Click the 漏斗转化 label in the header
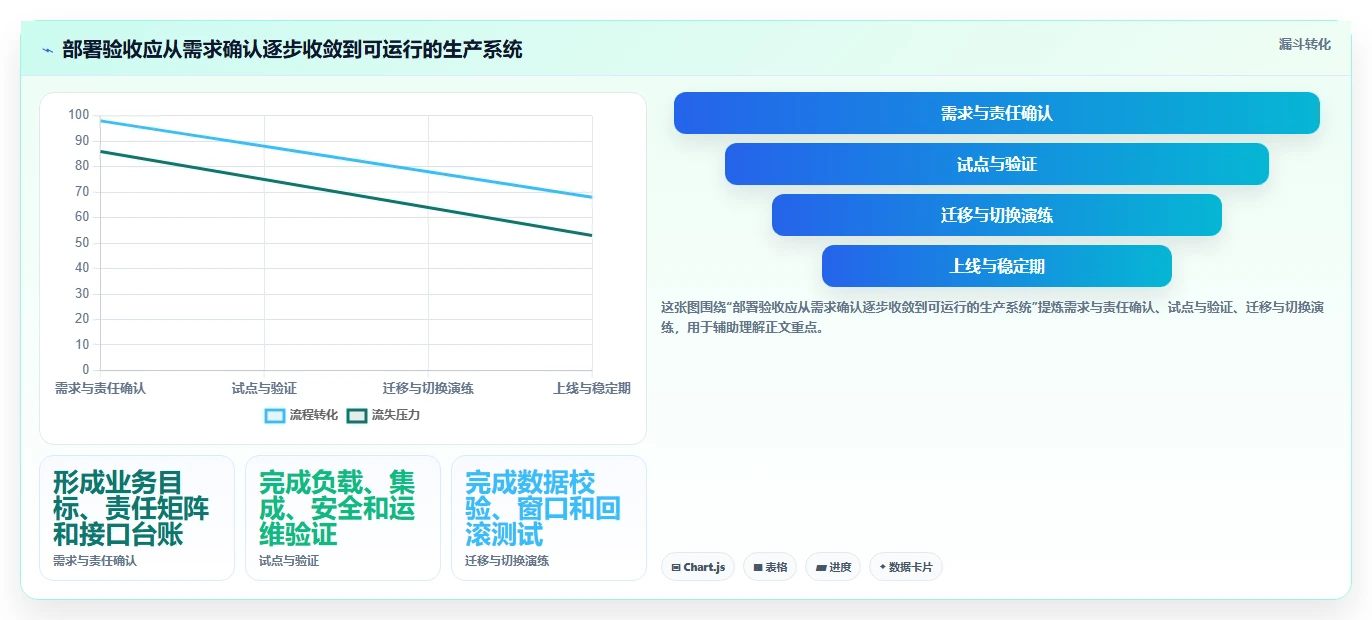Image resolution: width=1372 pixels, height=620 pixels. click(1305, 44)
